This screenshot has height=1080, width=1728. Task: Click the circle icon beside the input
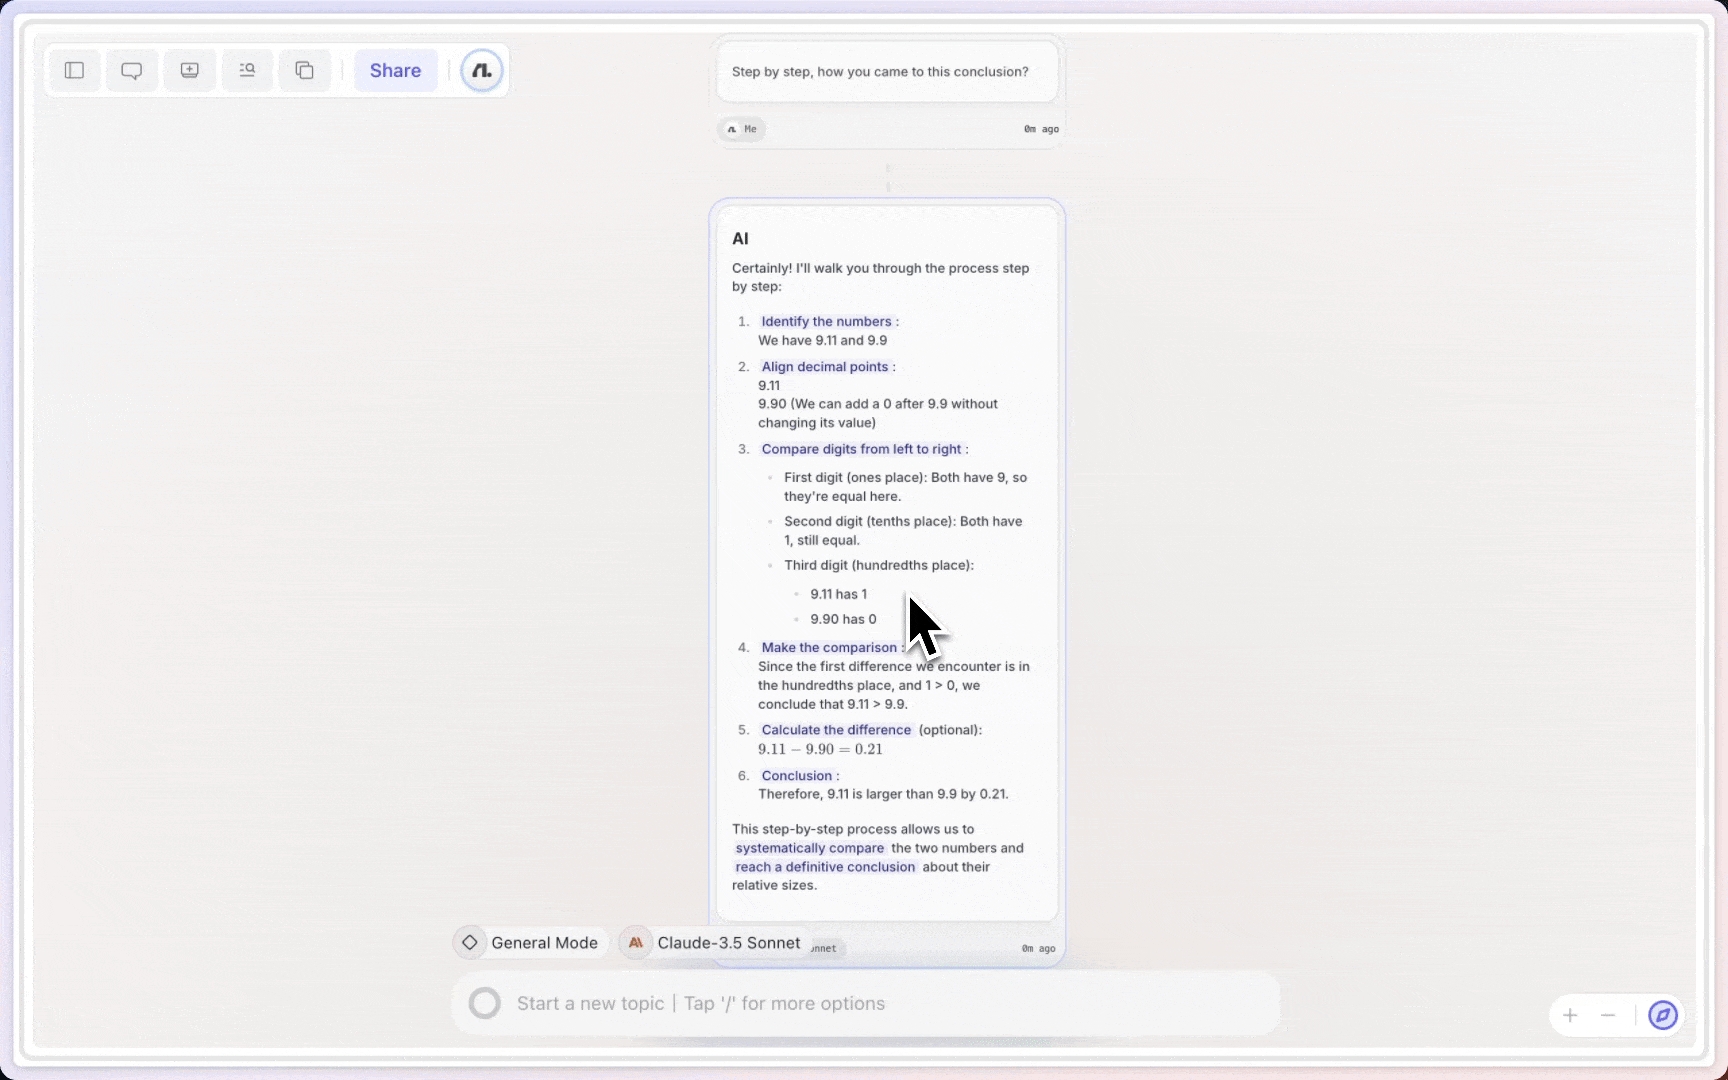[485, 1003]
